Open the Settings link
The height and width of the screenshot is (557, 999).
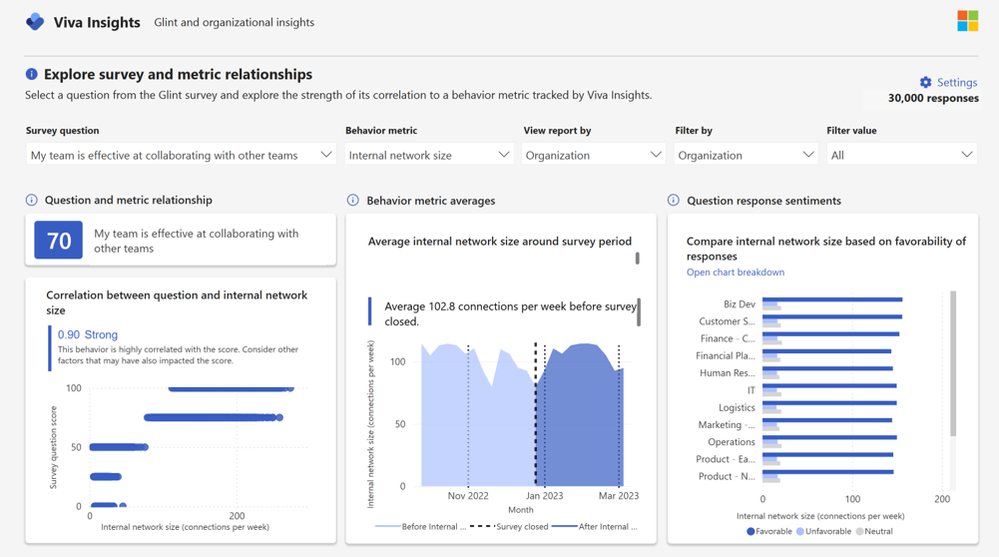pyautogui.click(x=957, y=82)
